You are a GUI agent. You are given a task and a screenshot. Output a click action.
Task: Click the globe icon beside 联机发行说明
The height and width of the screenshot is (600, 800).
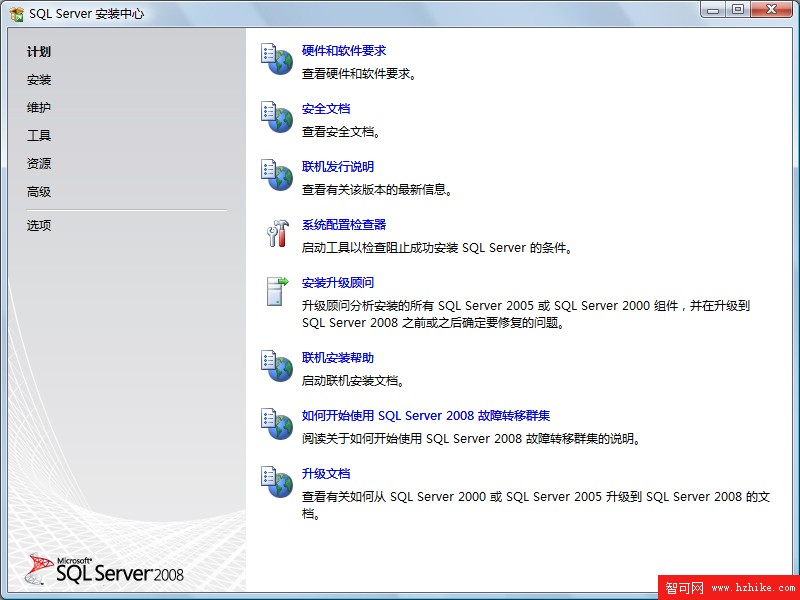click(277, 175)
